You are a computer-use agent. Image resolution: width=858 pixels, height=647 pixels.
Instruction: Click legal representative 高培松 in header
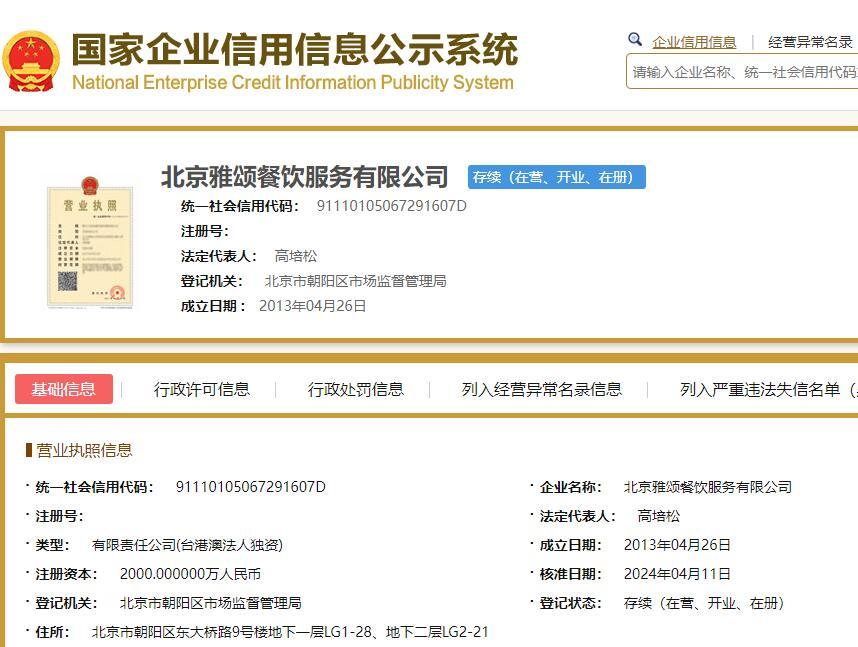coord(295,256)
